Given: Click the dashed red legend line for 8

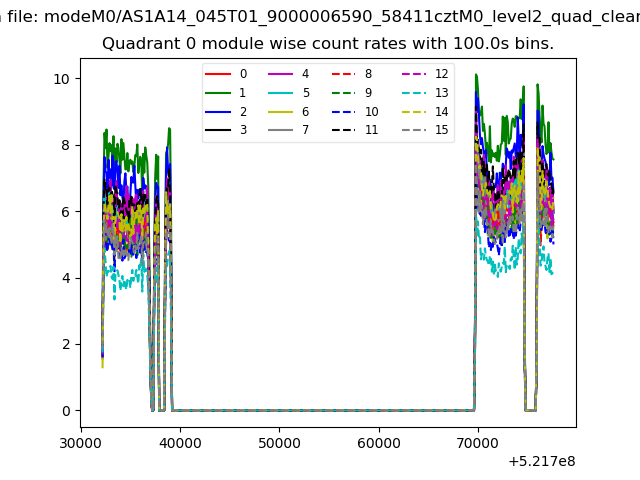Looking at the screenshot, I should tap(343, 74).
